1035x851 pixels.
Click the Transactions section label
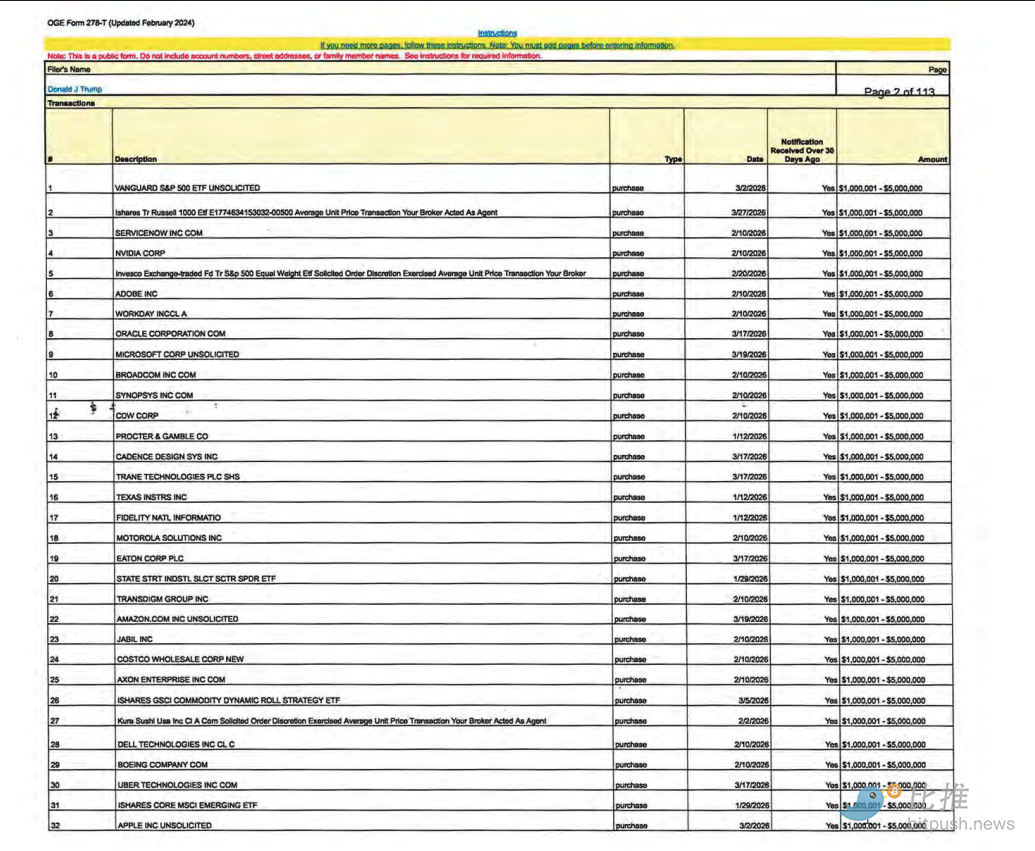[x=71, y=103]
